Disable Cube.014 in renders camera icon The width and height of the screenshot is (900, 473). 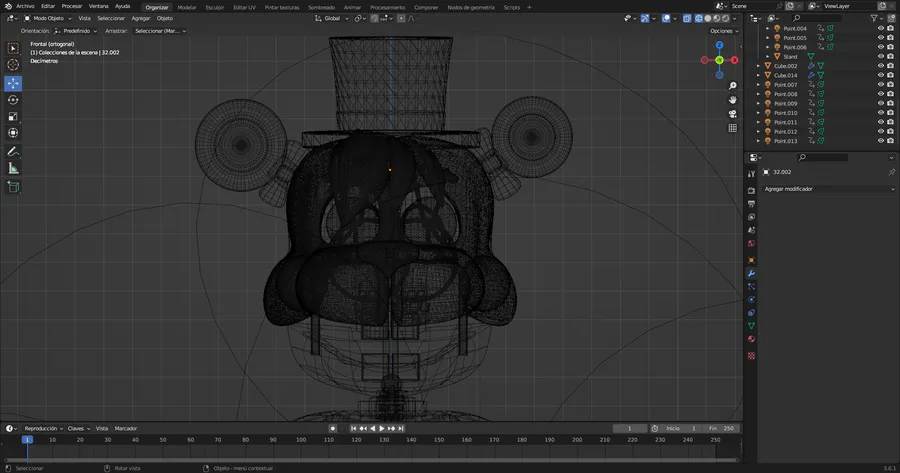tap(890, 75)
